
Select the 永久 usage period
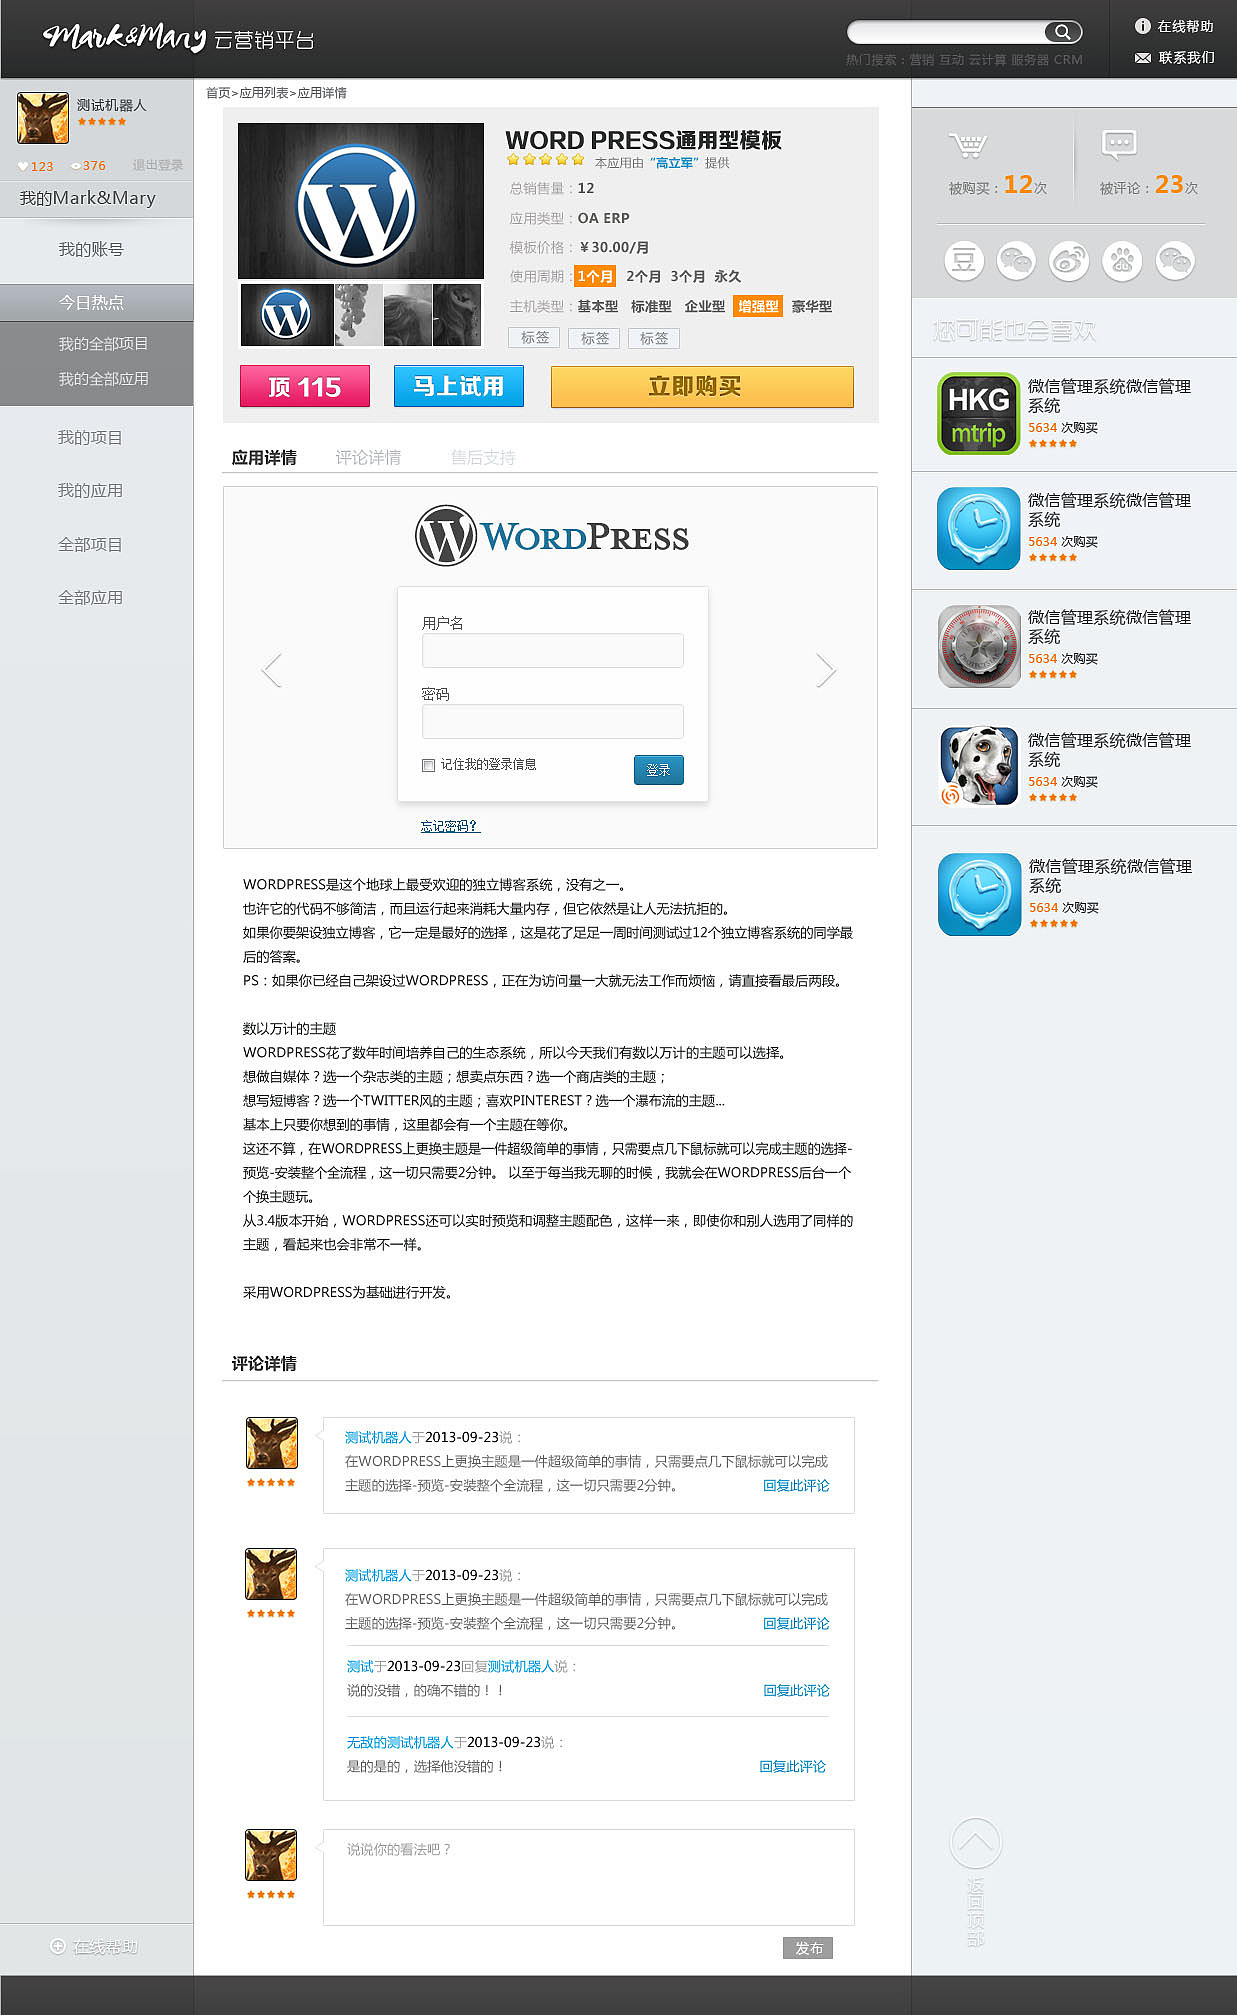coord(727,276)
